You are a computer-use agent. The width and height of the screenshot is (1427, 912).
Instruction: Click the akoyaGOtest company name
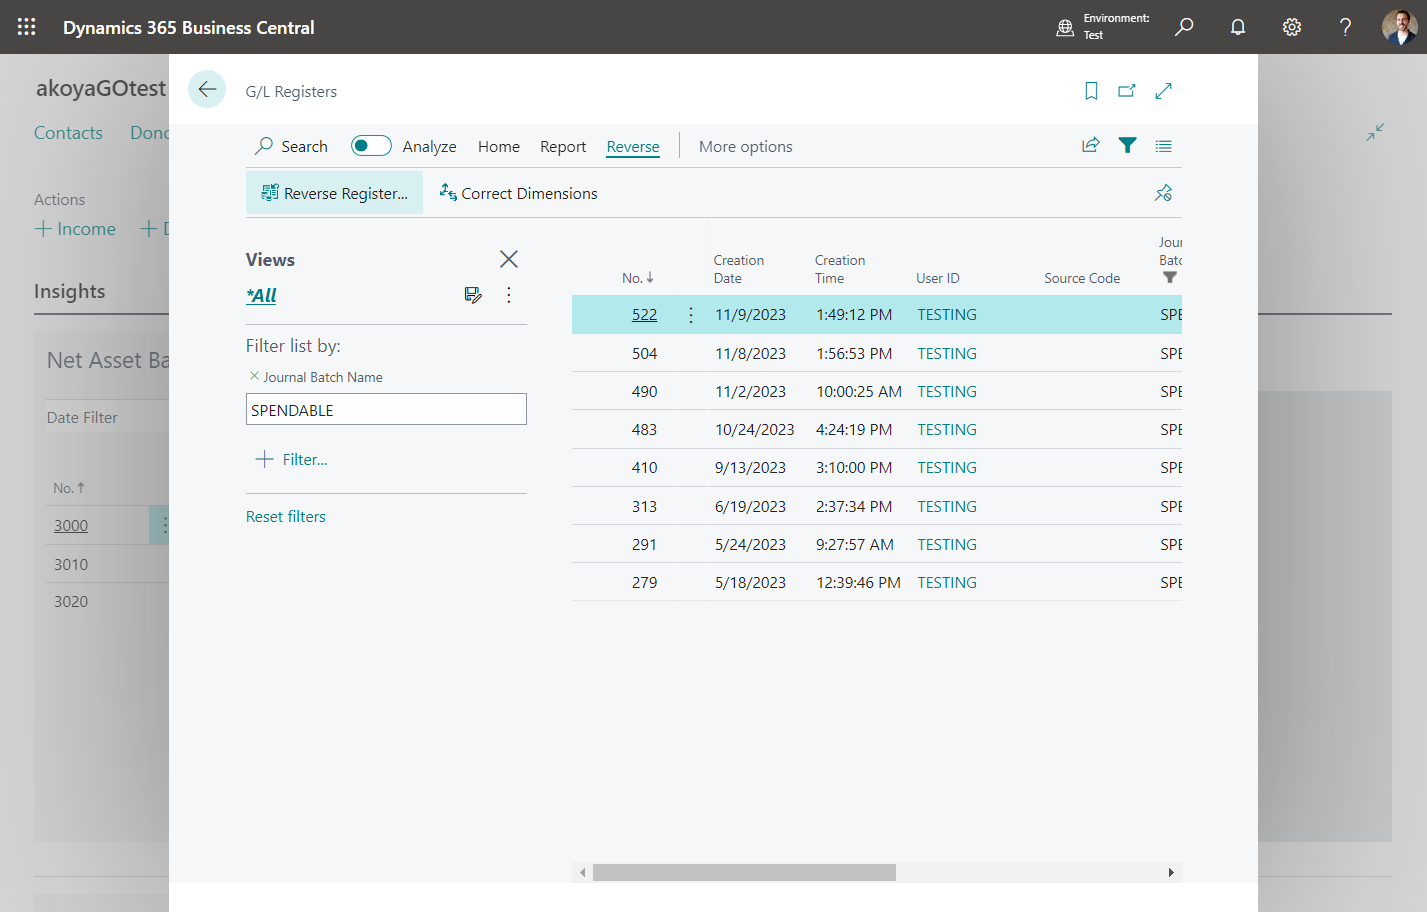101,88
